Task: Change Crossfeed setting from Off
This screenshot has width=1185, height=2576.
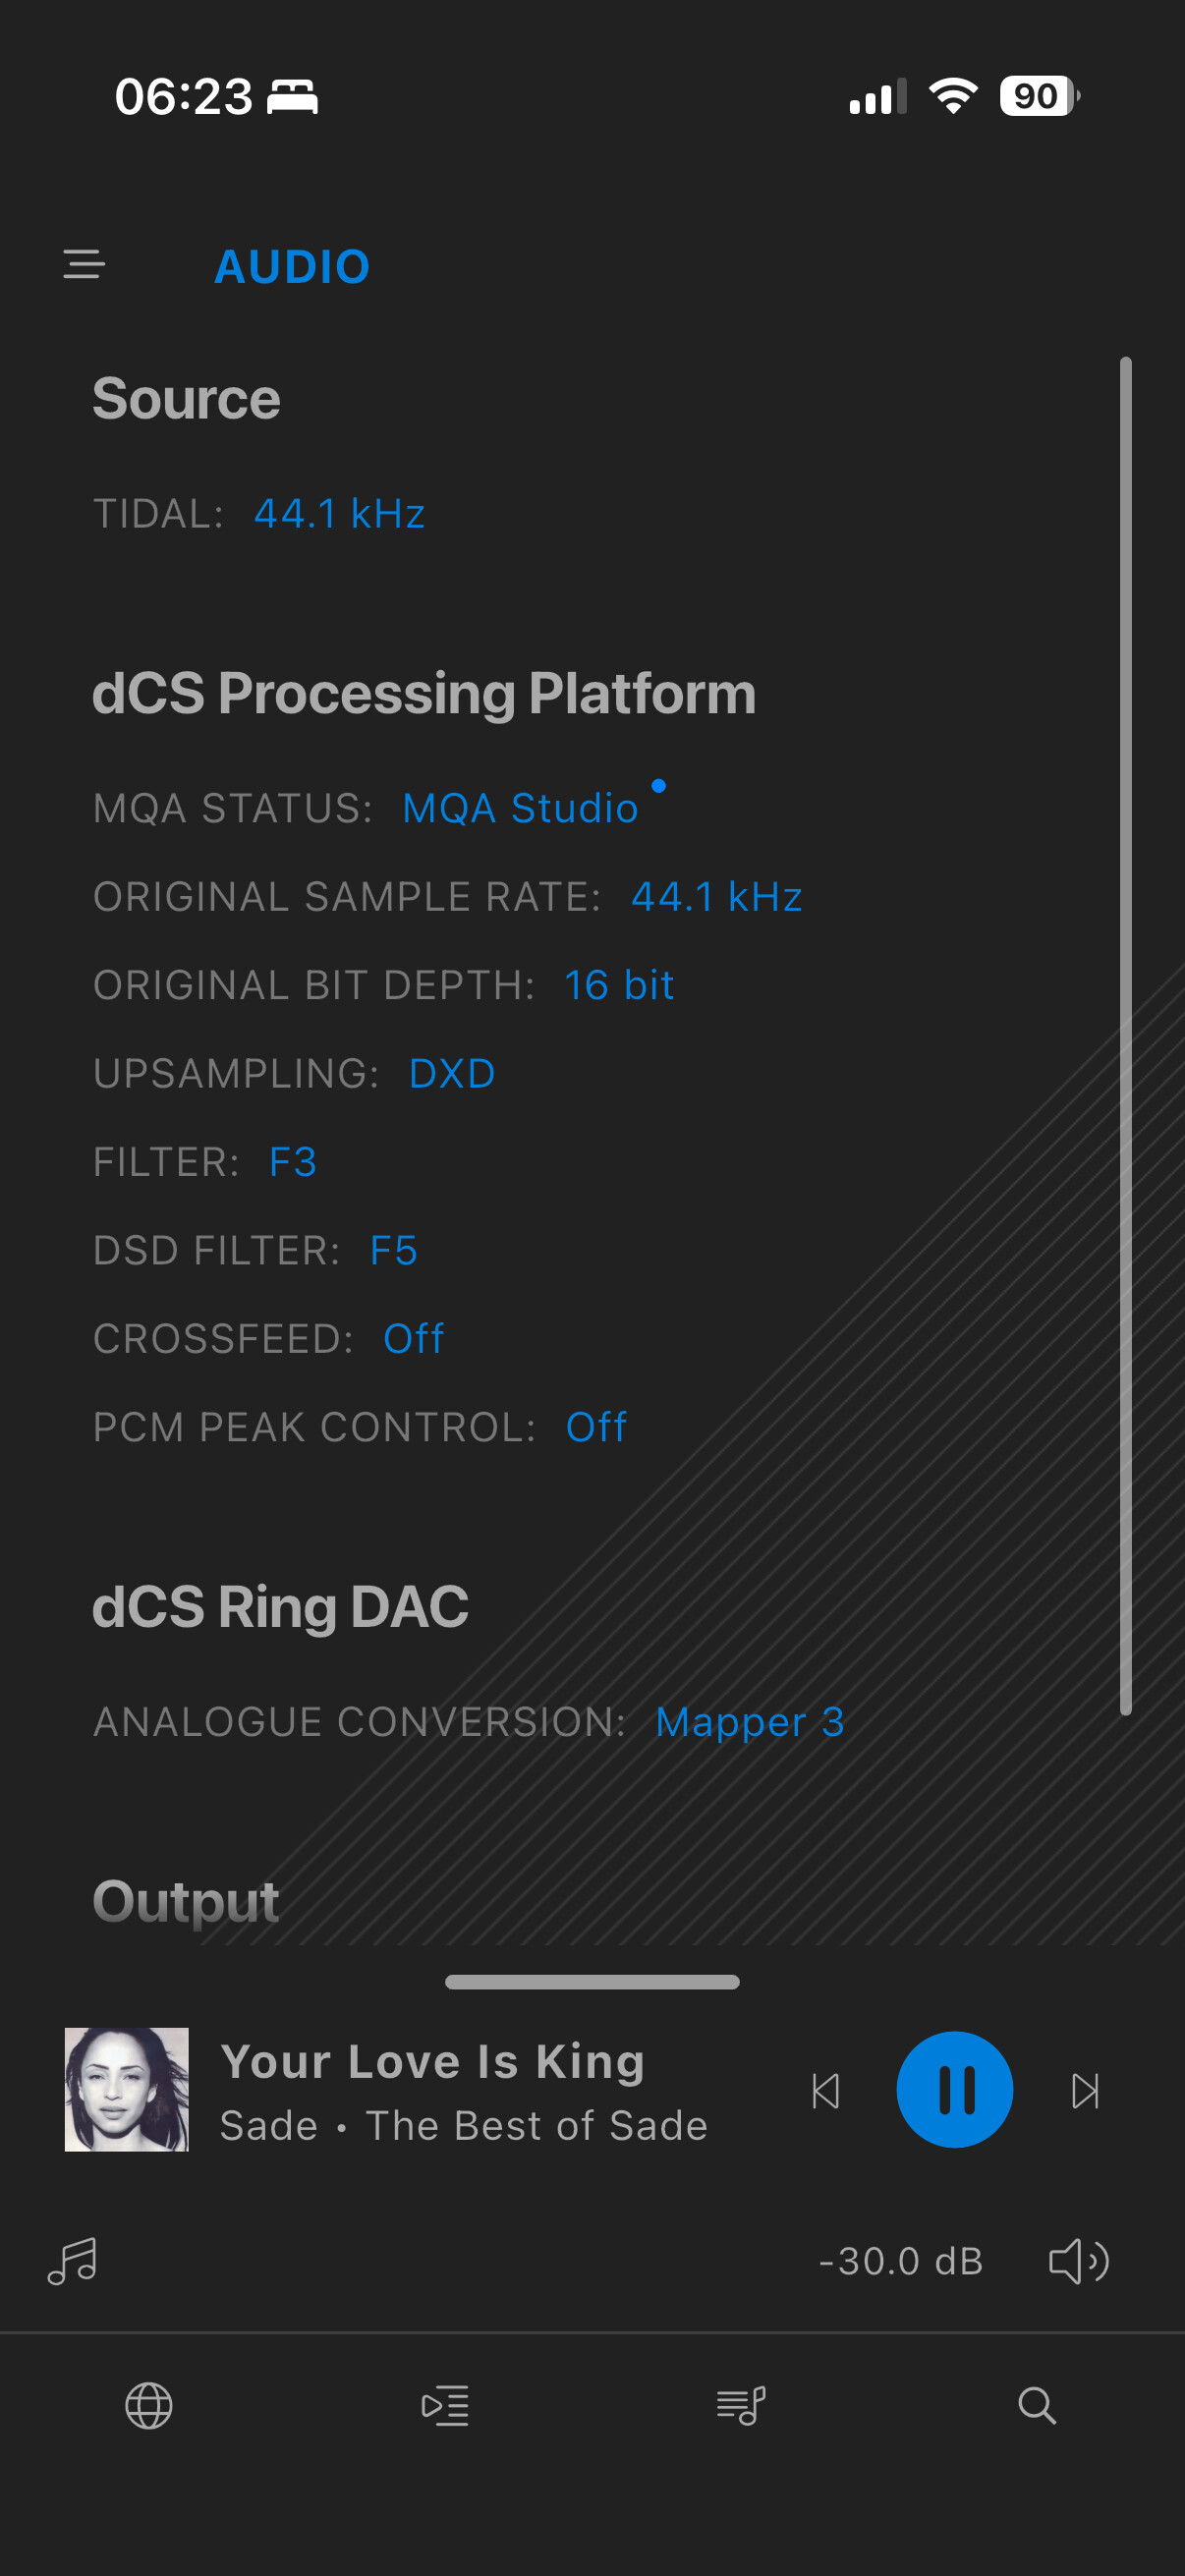Action: (x=414, y=1339)
